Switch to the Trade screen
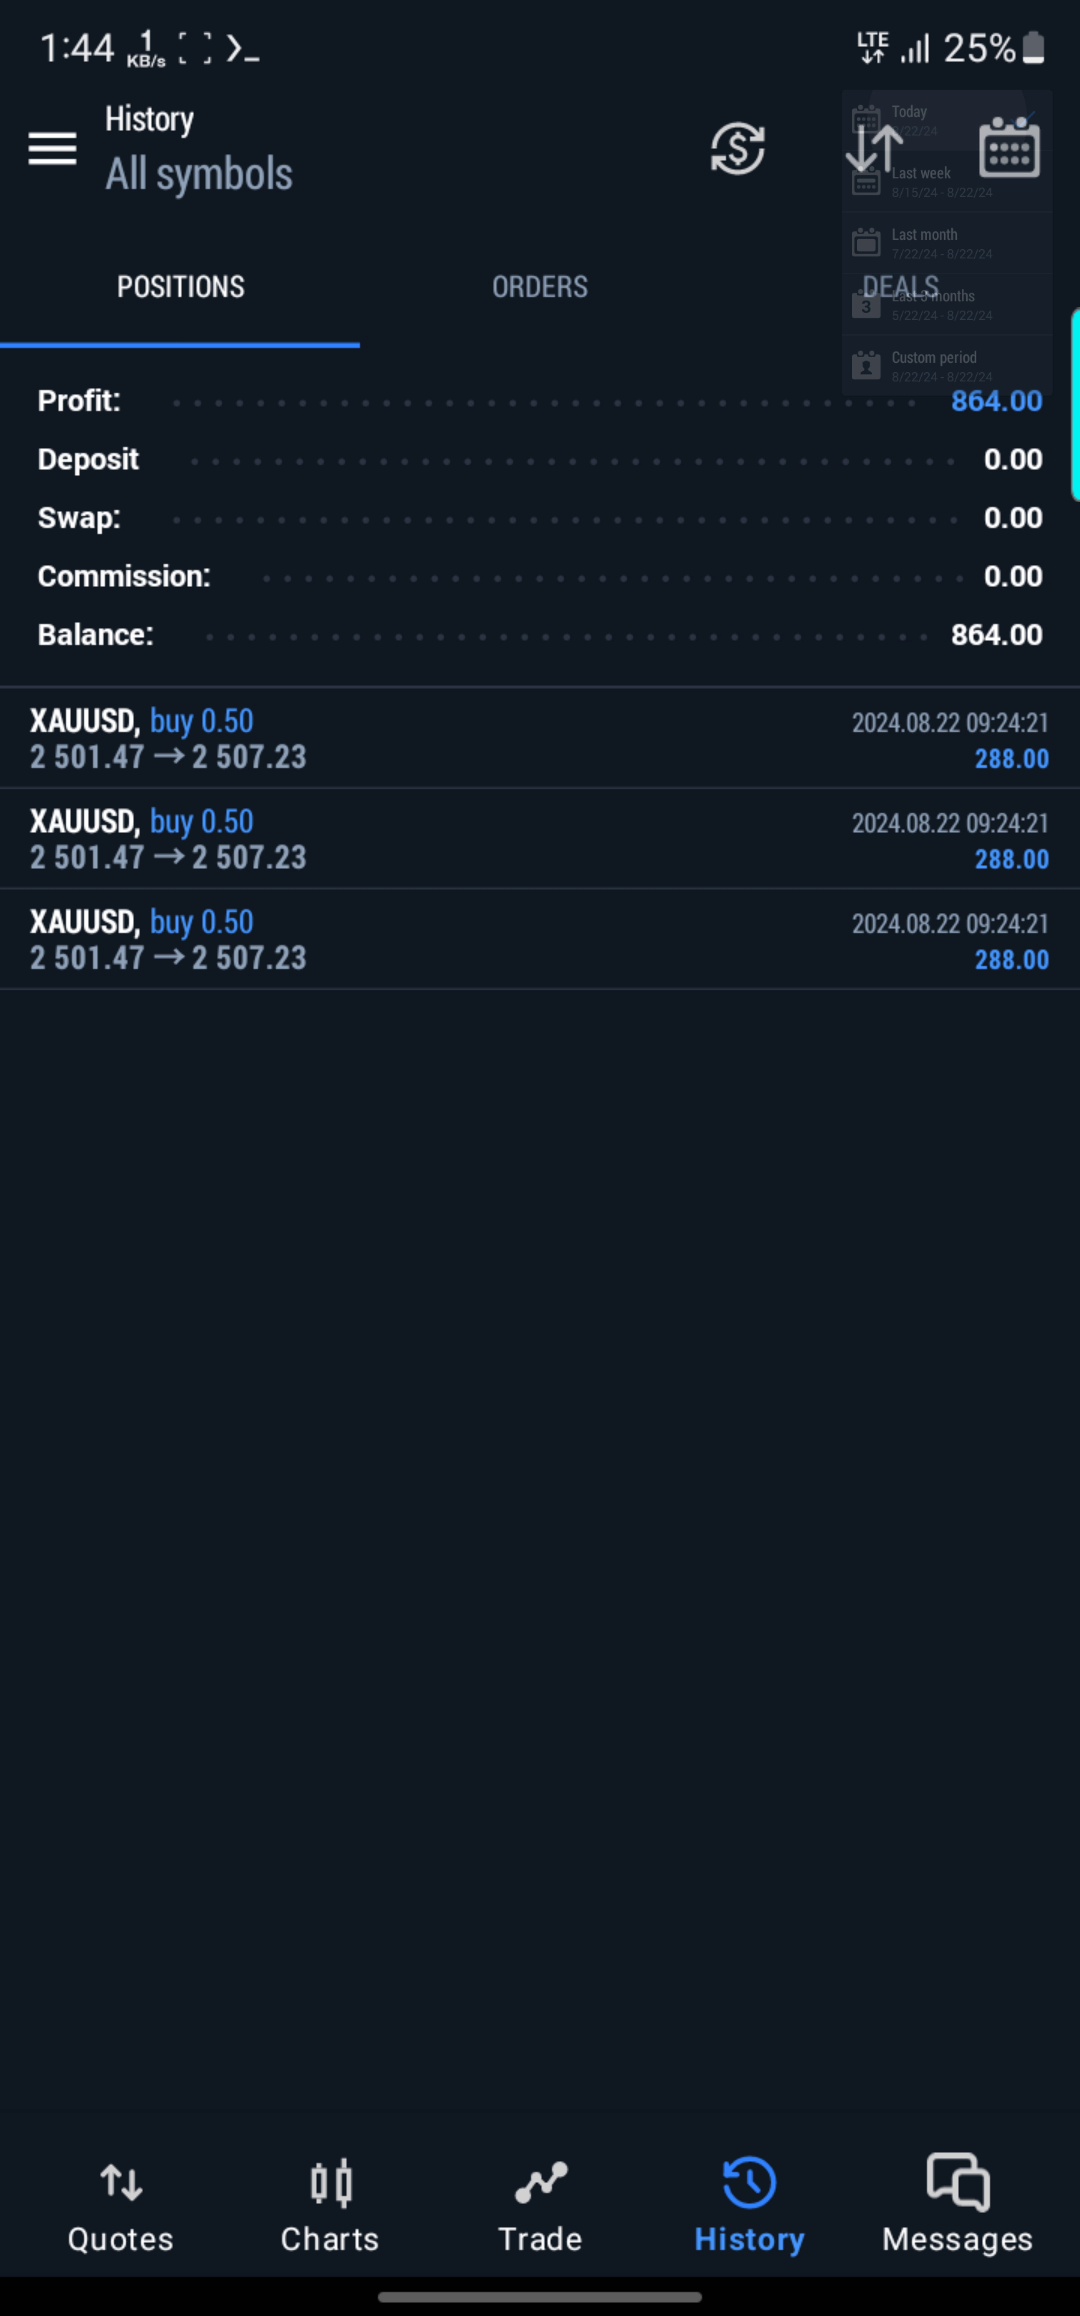The width and height of the screenshot is (1080, 2316). (x=540, y=2205)
